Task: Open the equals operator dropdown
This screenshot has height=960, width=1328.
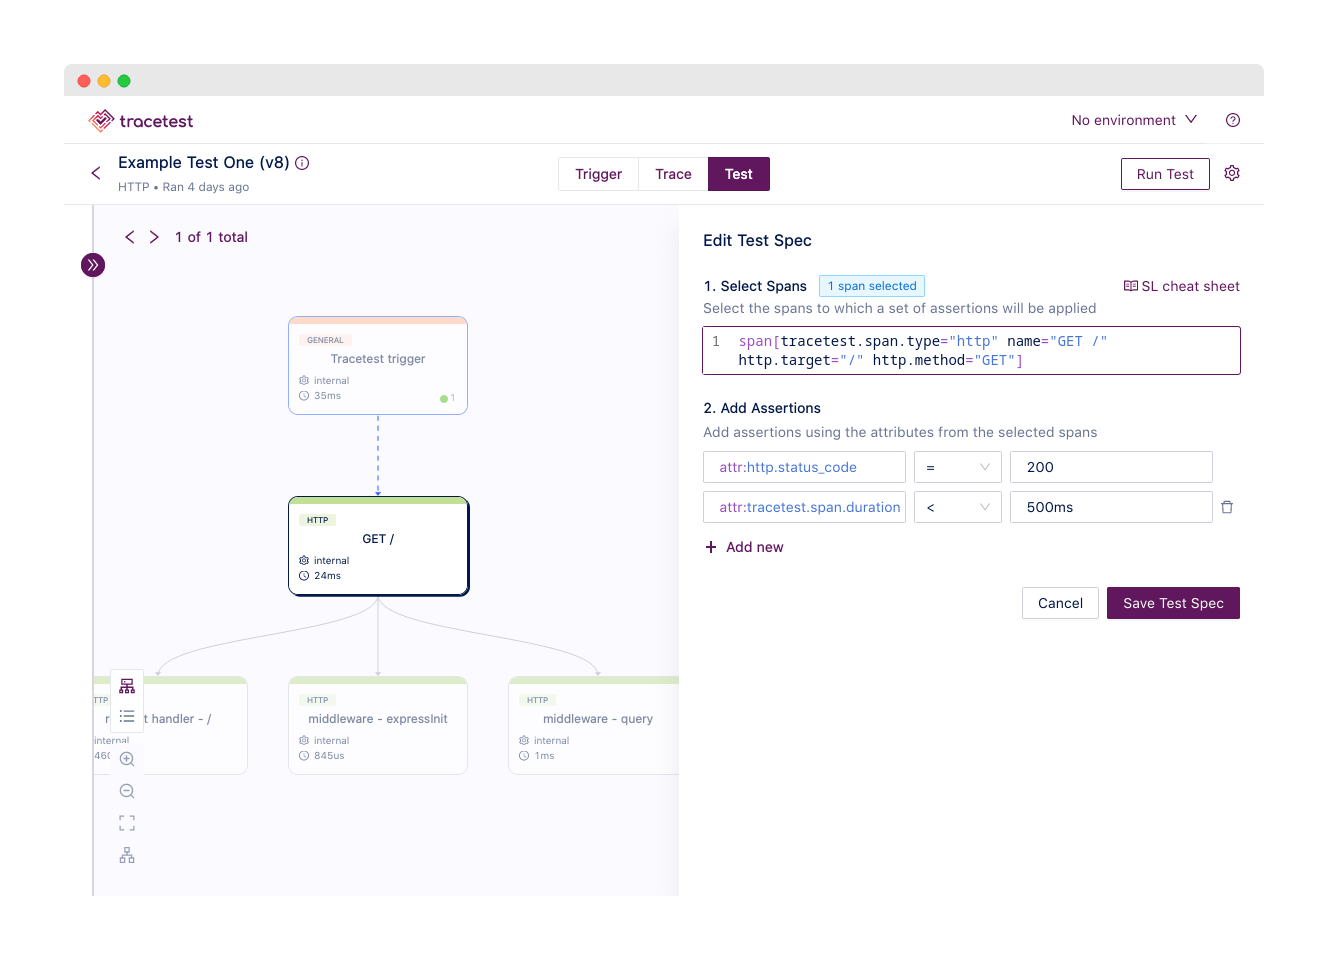Action: [x=957, y=467]
